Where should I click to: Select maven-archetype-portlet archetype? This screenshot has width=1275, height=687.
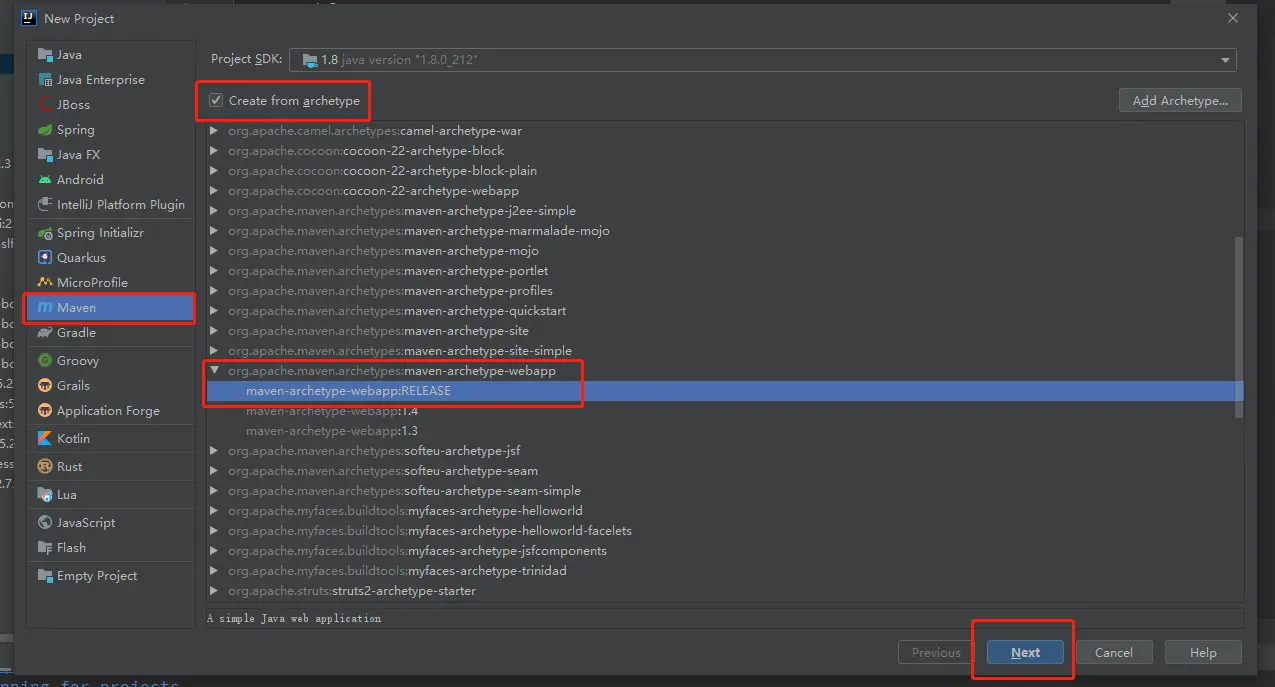click(721, 271)
